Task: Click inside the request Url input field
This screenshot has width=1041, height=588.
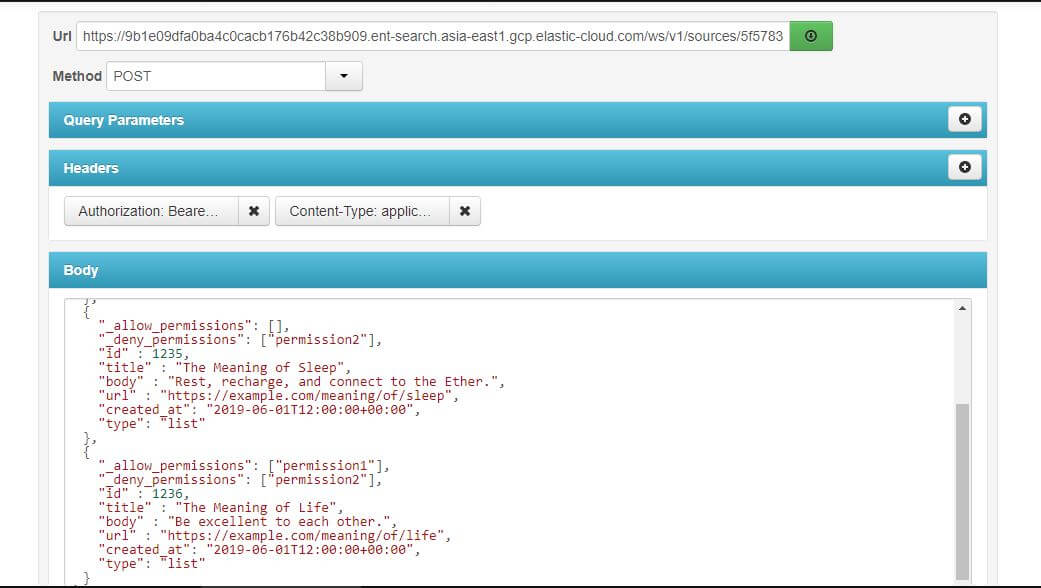Action: (430, 34)
